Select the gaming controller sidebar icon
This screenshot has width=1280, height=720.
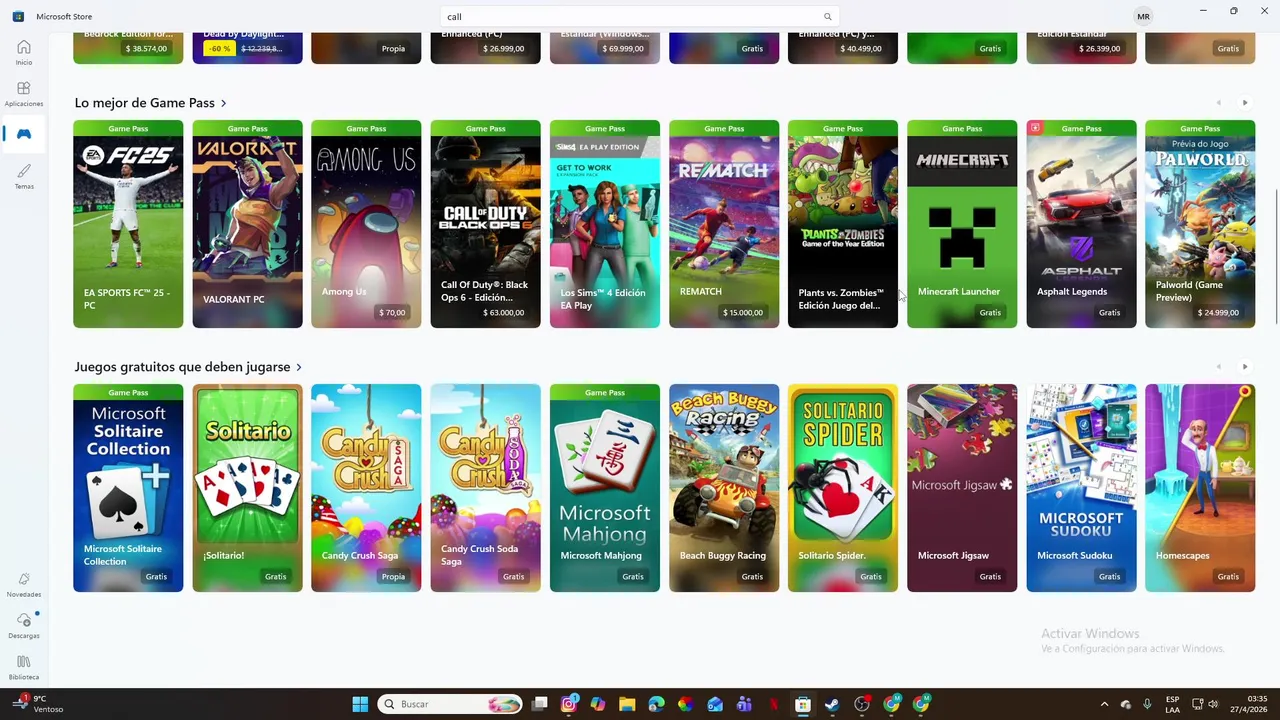click(x=23, y=134)
